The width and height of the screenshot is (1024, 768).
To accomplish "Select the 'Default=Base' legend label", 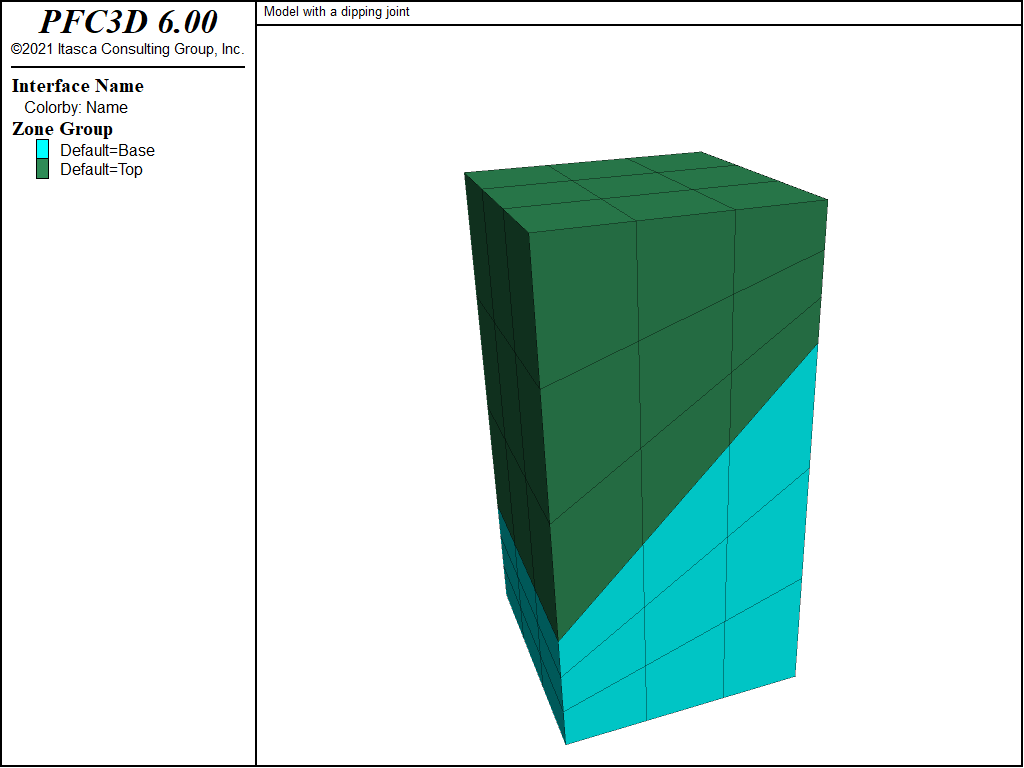I will tap(107, 150).
